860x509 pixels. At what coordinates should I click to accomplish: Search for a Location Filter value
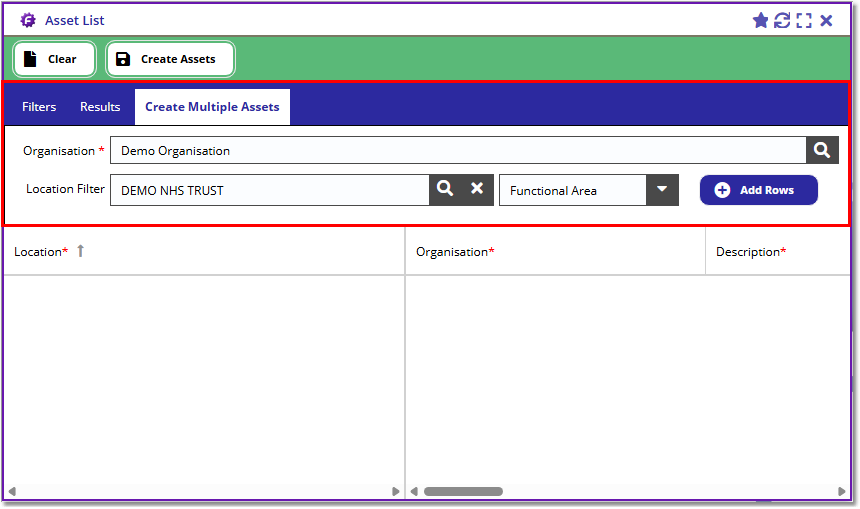tap(445, 189)
